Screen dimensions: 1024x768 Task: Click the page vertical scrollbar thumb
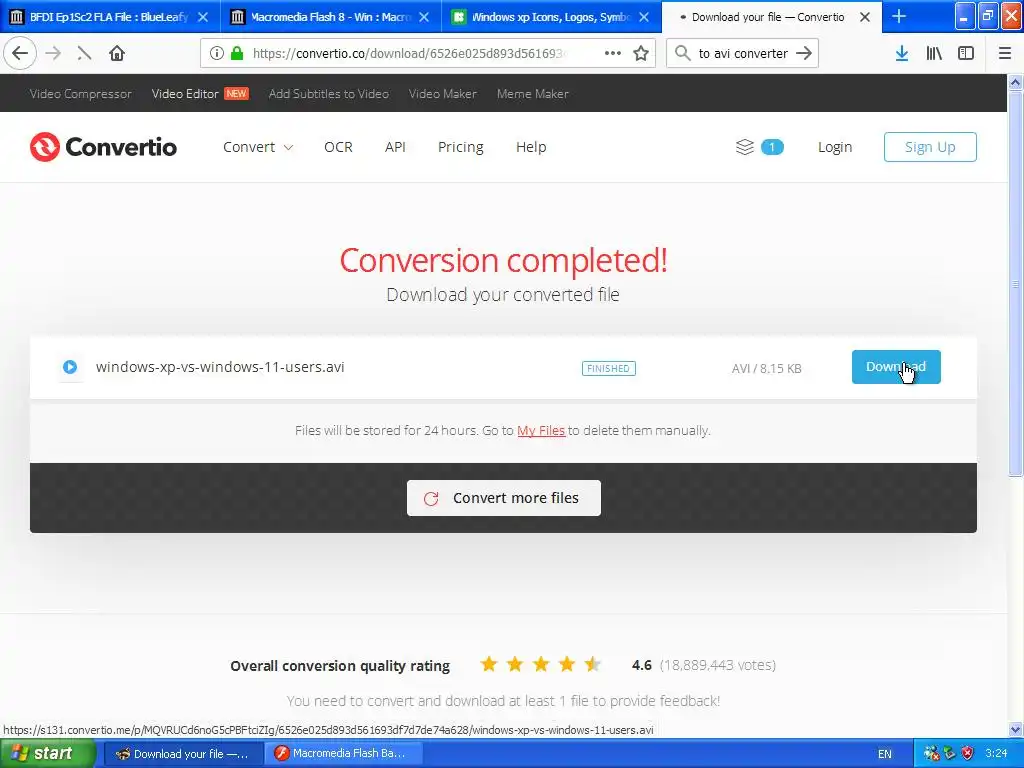click(x=1015, y=283)
